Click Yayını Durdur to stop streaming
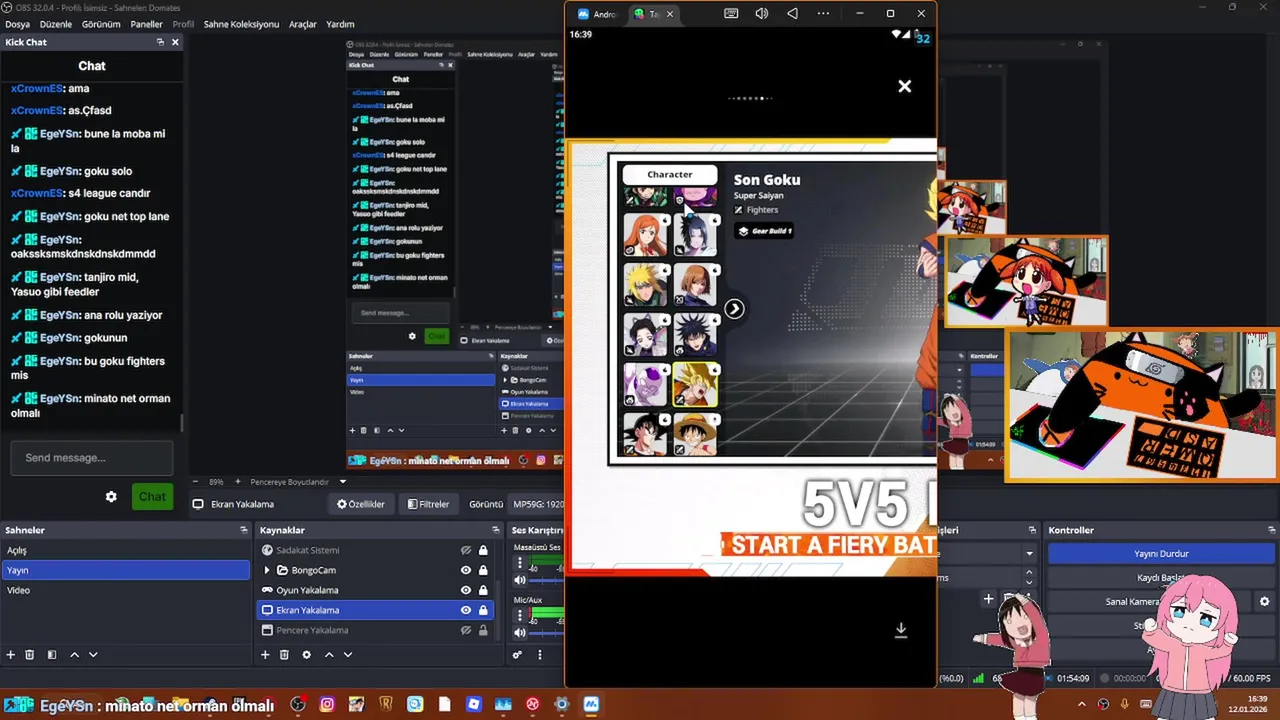The image size is (1280, 720). point(1161,553)
